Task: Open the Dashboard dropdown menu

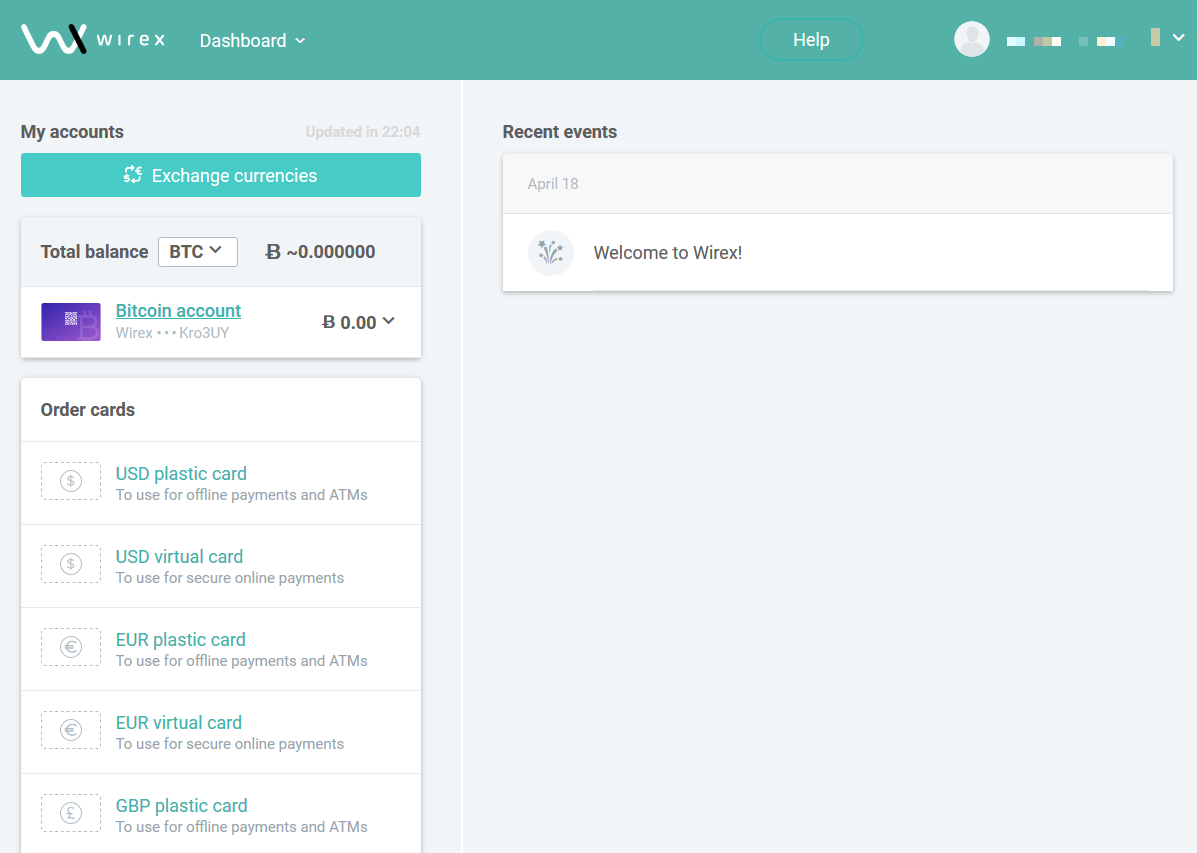Action: point(252,41)
